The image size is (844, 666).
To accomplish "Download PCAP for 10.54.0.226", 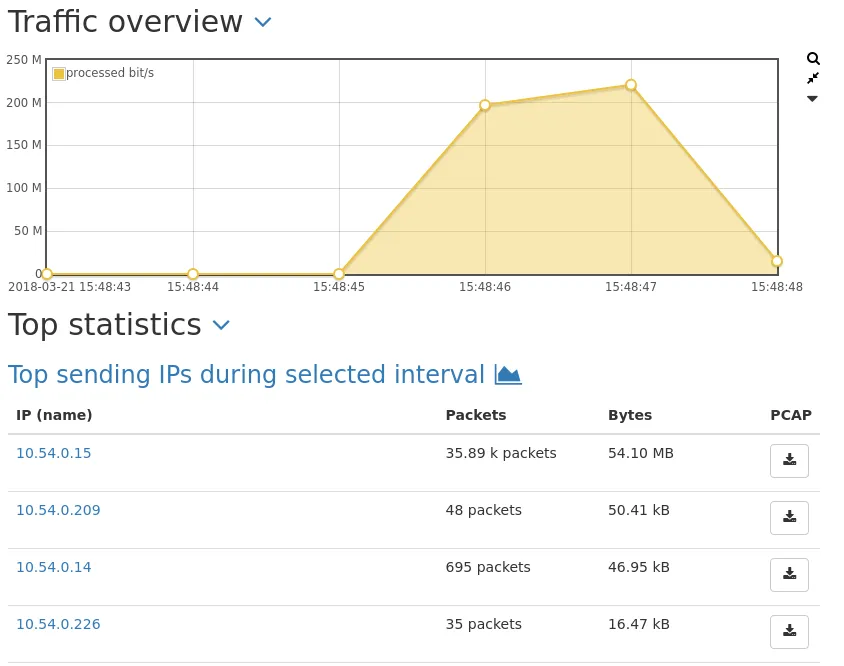I will (x=789, y=632).
